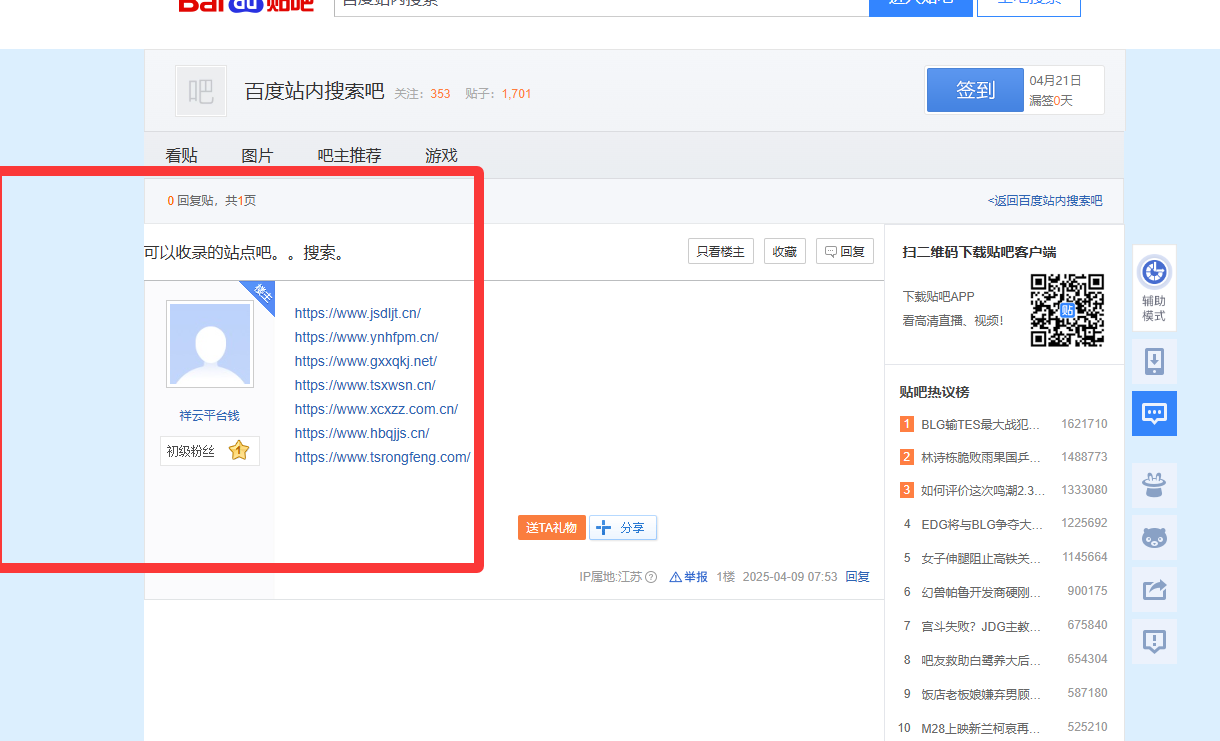Viewport: 1220px width, 741px height.
Task: Click the mobile download sidebar icon
Action: (1154, 361)
